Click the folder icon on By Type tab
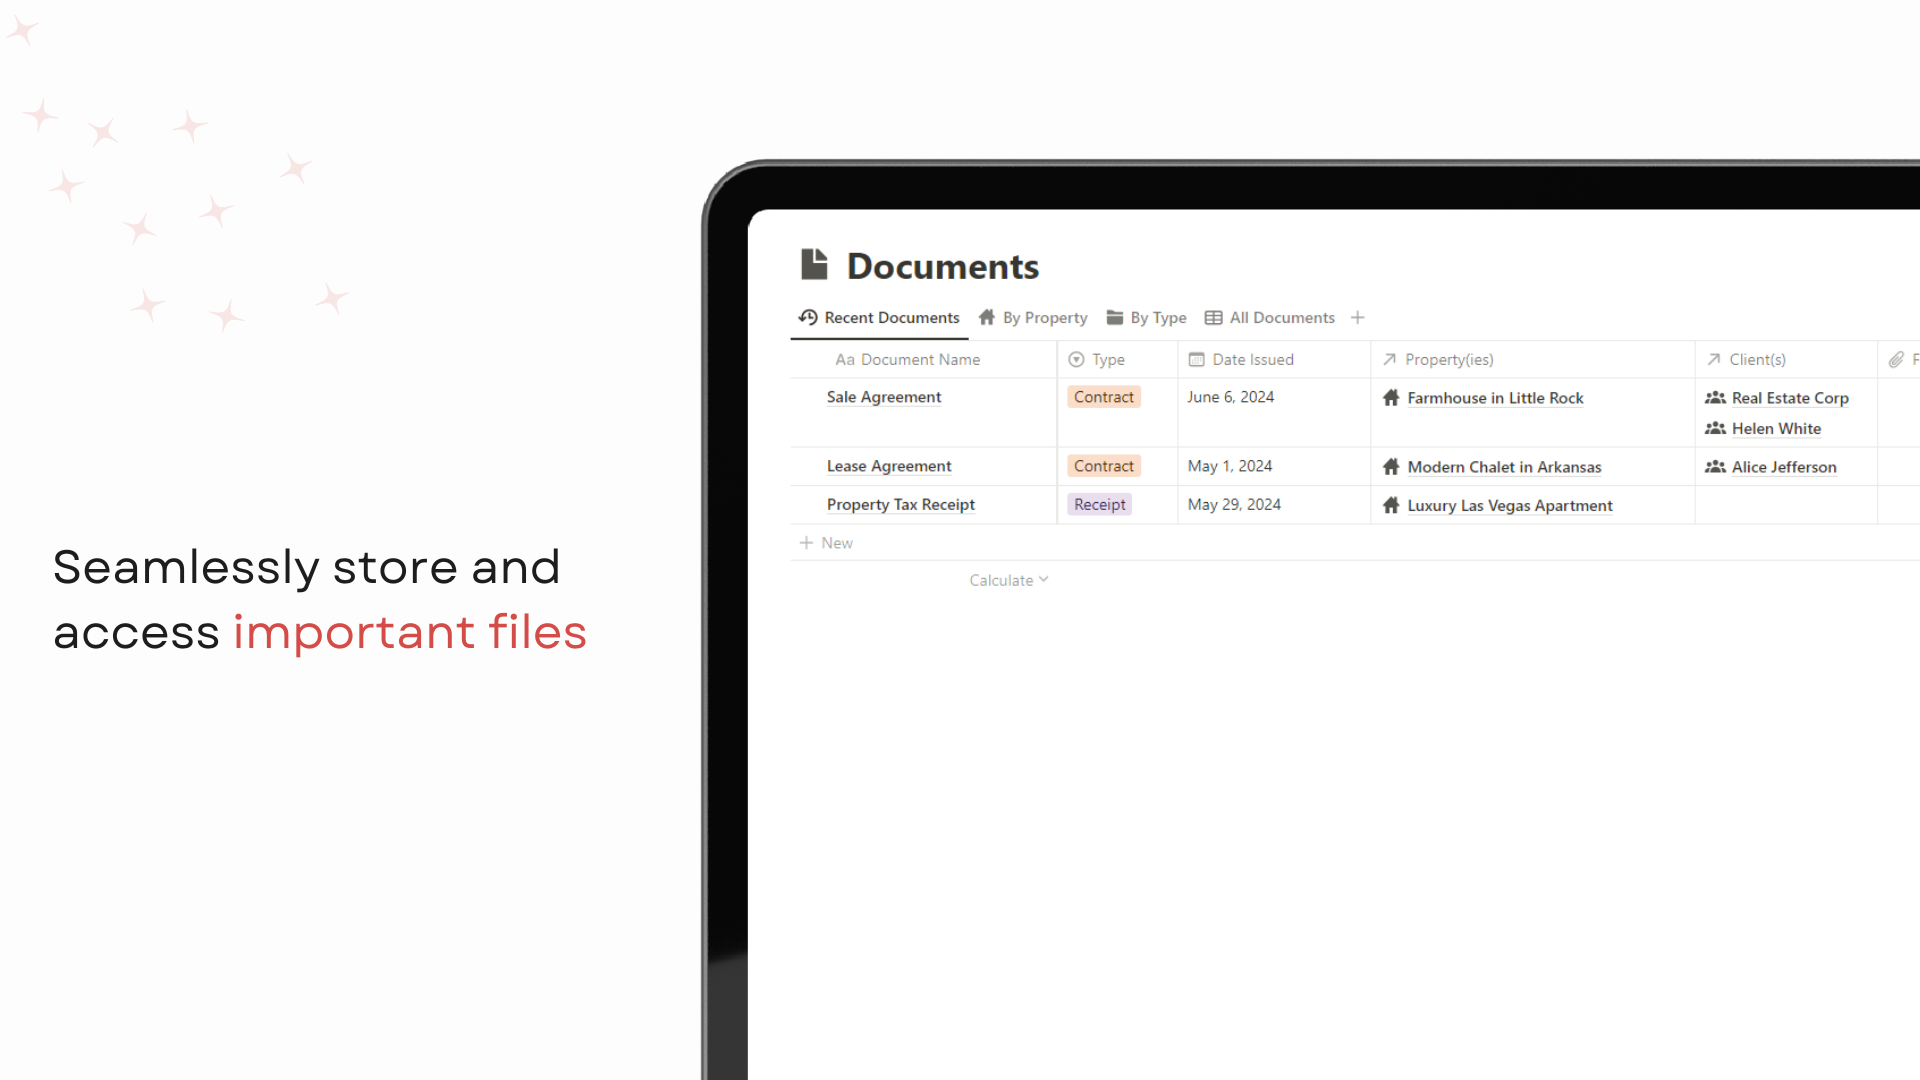Viewport: 1920px width, 1080px height. [x=1115, y=317]
